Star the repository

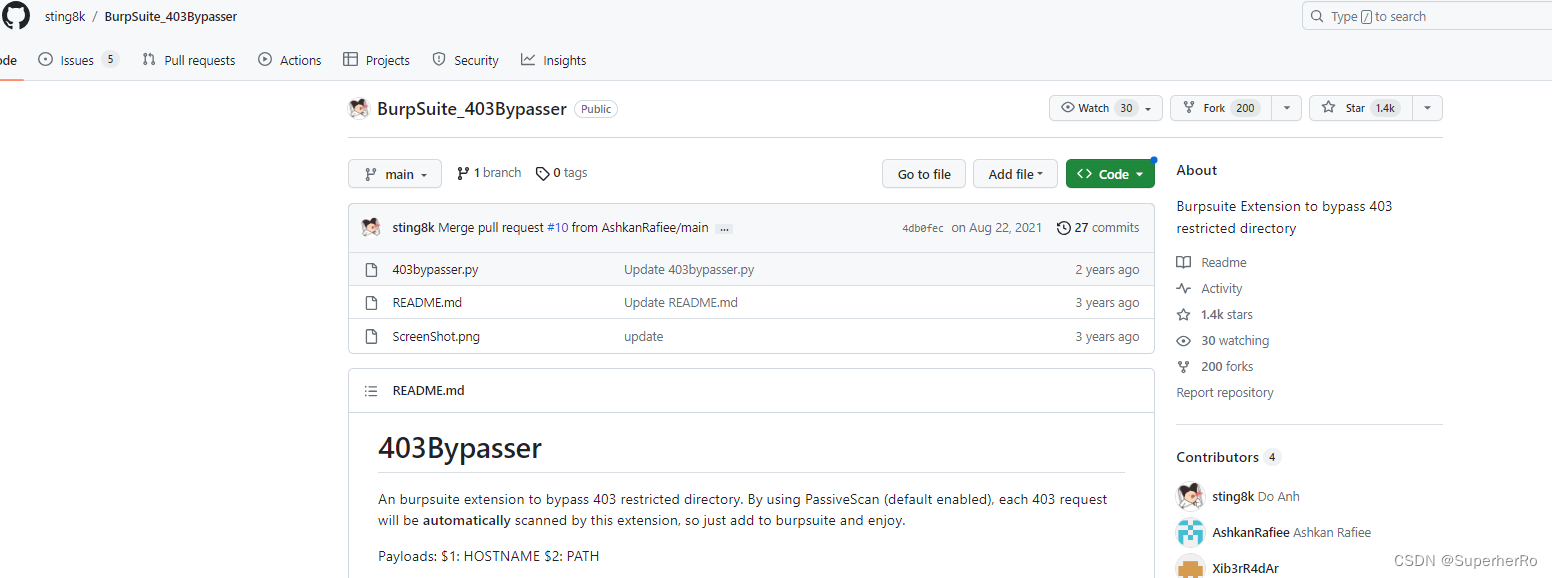1360,108
